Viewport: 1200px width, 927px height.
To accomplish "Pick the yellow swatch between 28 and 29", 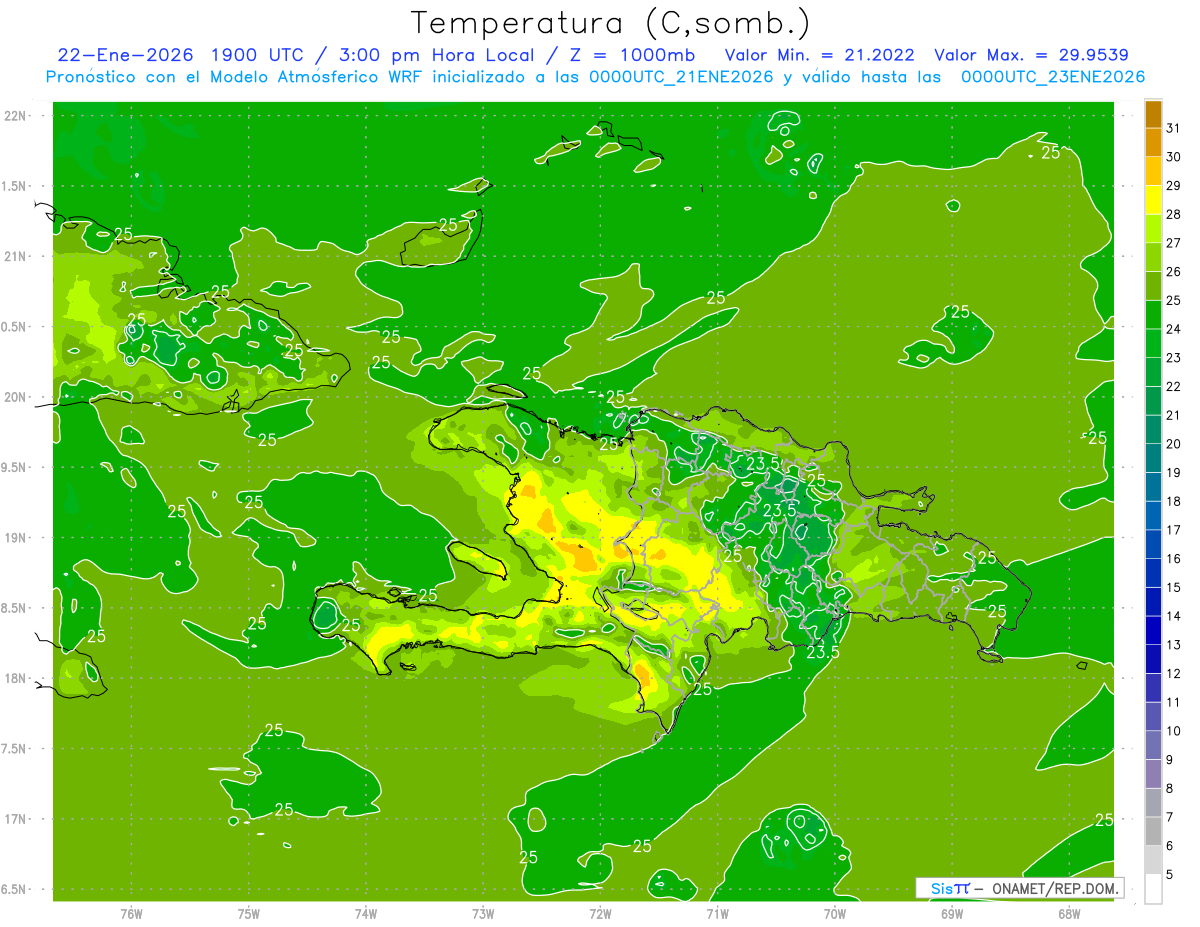I will pyautogui.click(x=1153, y=200).
